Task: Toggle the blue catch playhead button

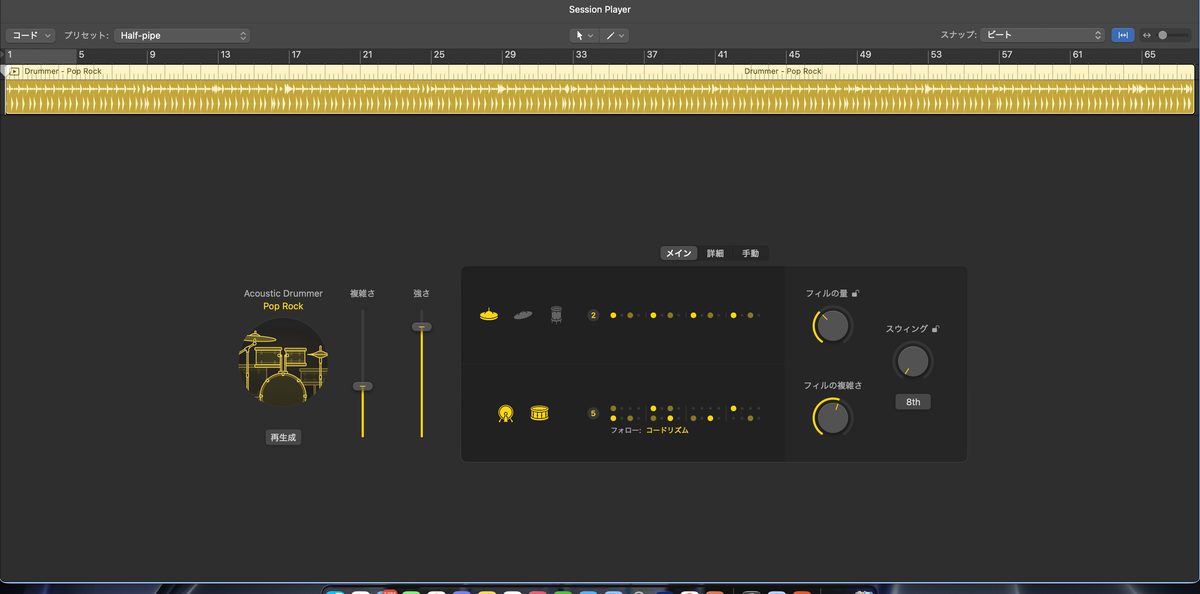Action: coord(1123,35)
